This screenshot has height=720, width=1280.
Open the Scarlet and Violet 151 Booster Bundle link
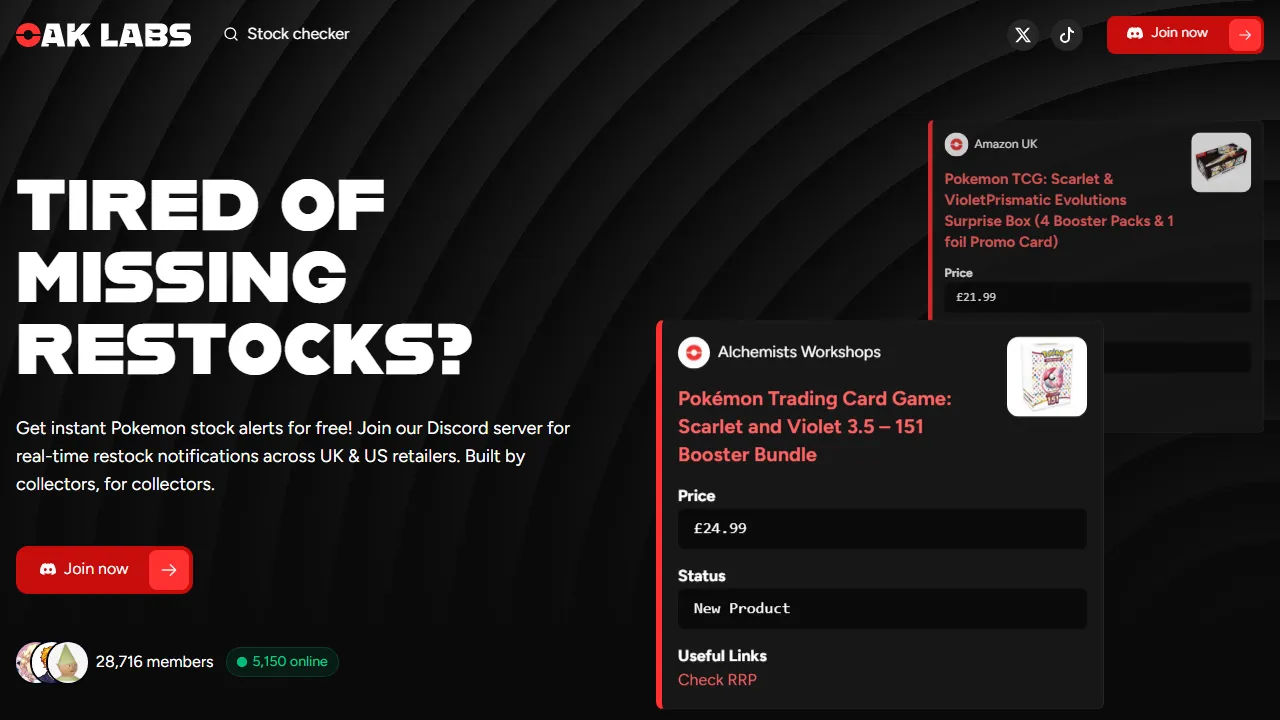coord(814,426)
